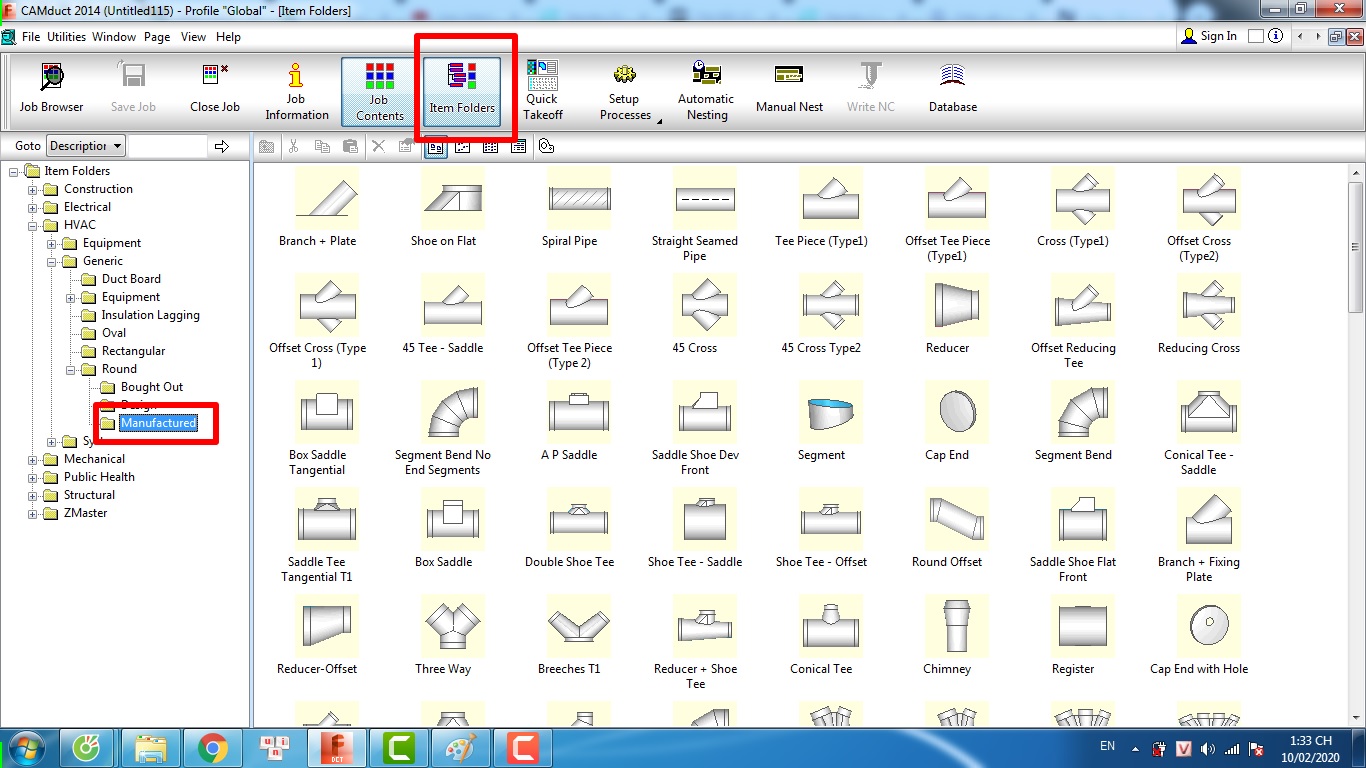Click the Close Job icon
Screen dimensions: 1366x768
coord(215,88)
